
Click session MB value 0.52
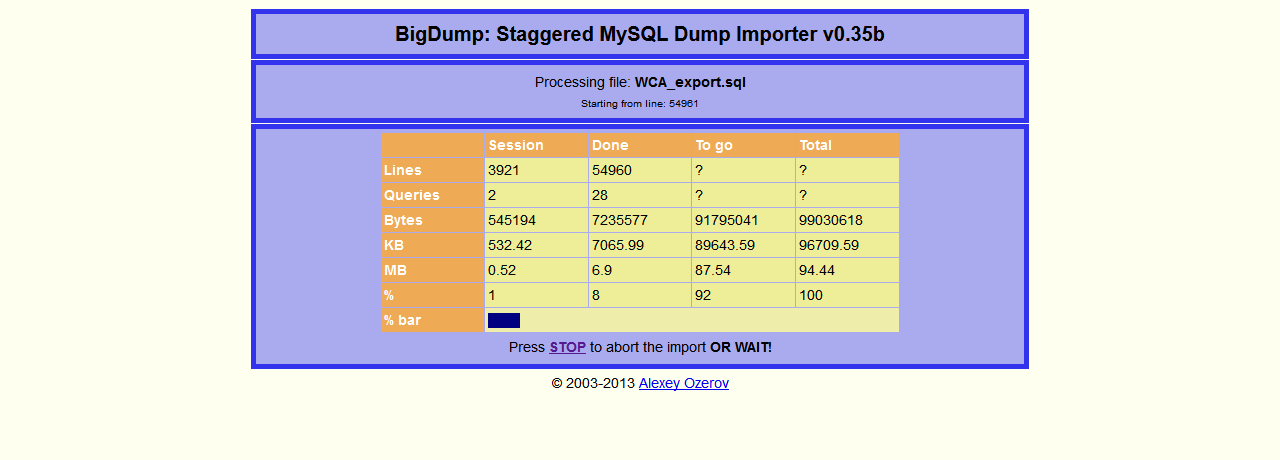(502, 270)
